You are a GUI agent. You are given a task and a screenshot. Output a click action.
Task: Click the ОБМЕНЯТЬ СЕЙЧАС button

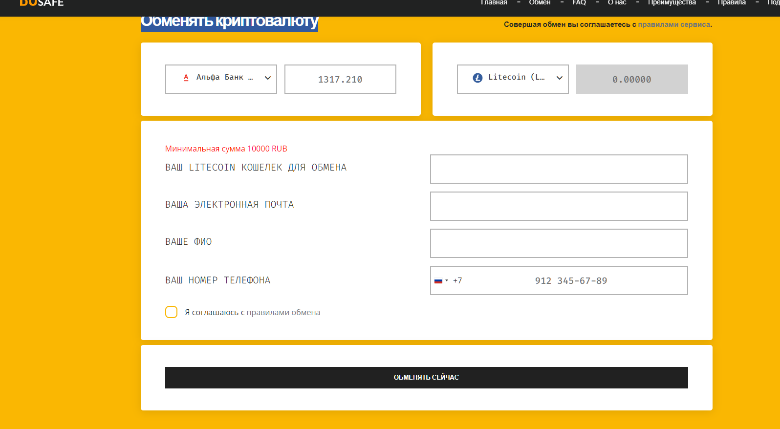point(426,378)
